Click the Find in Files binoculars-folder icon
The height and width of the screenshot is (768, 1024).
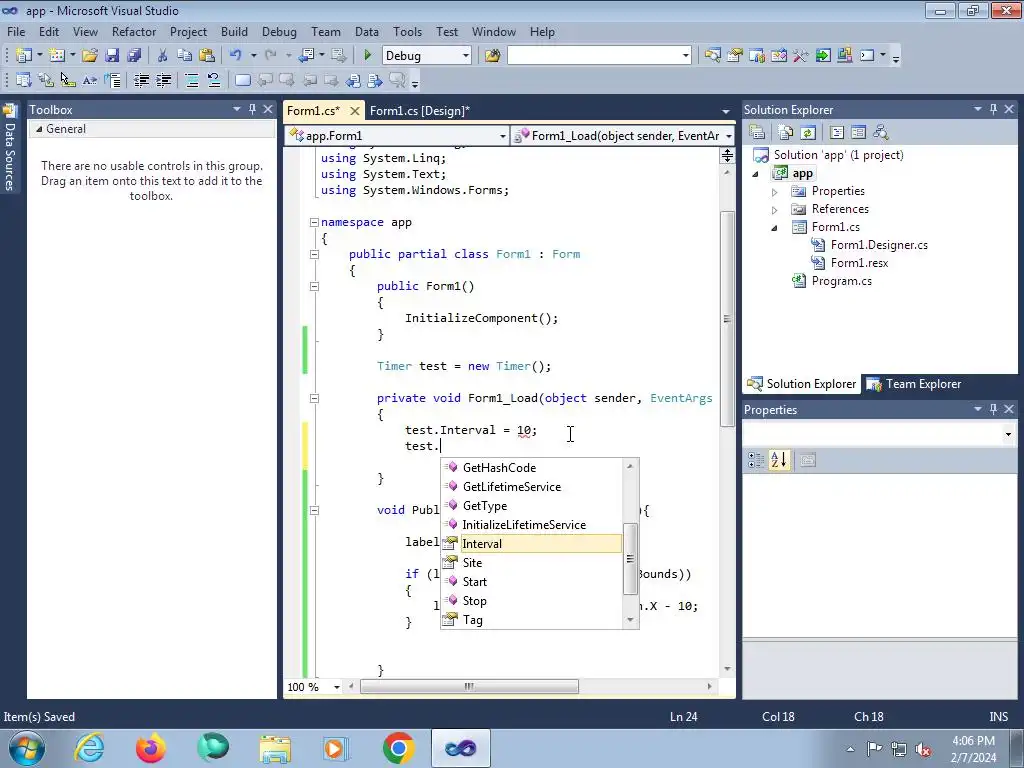pos(492,56)
